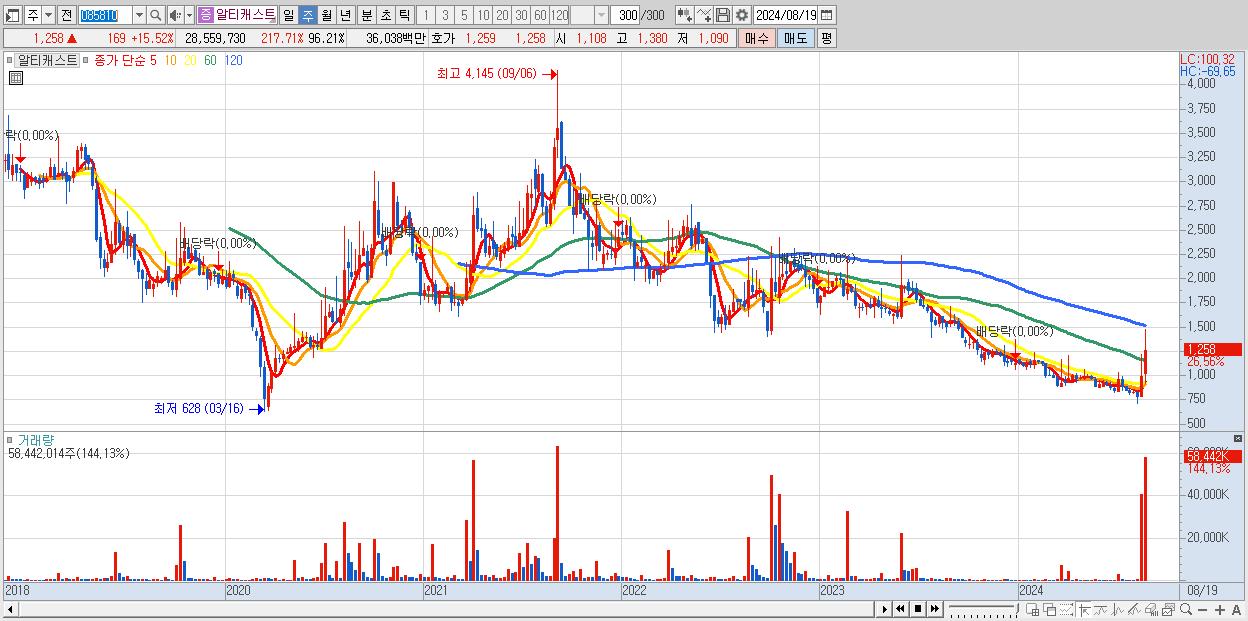Select the 년 yearly period button

[x=346, y=15]
